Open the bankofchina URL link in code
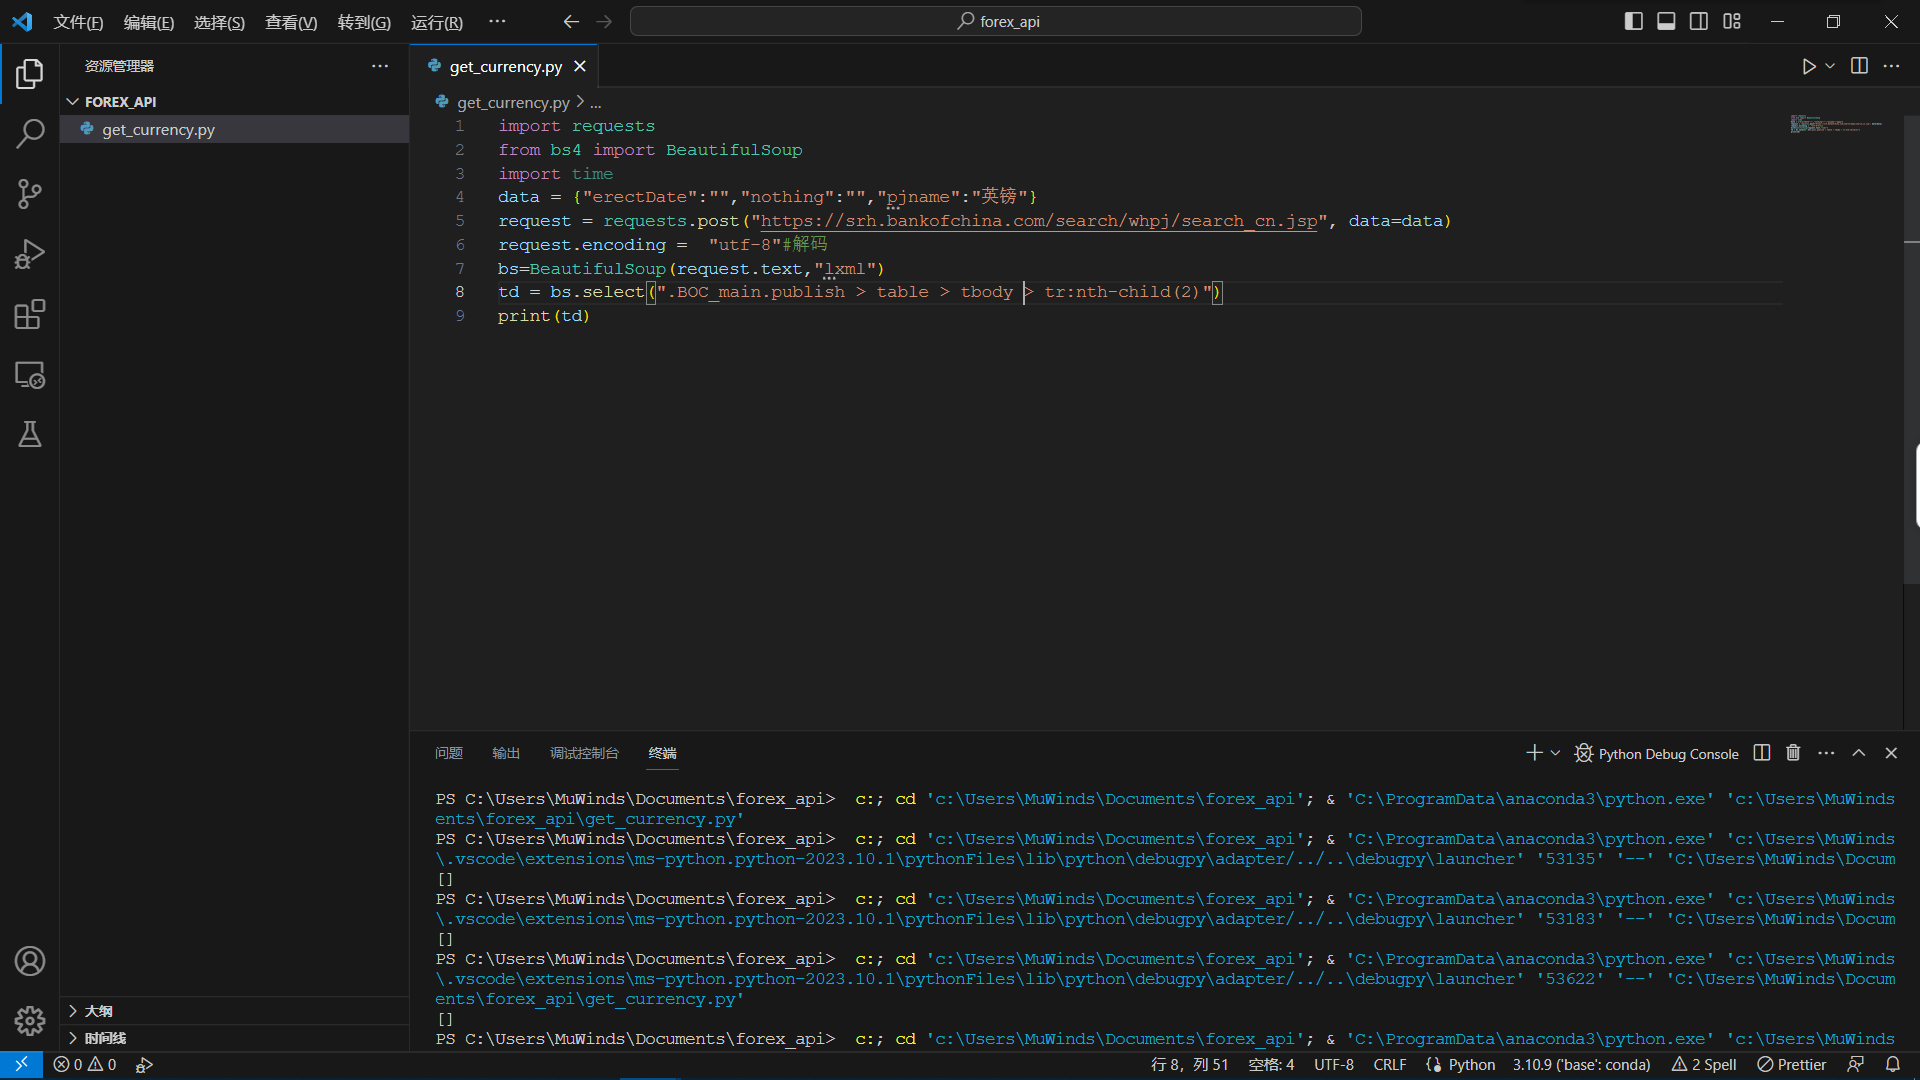Viewport: 1920px width, 1080px height. pyautogui.click(x=1039, y=221)
